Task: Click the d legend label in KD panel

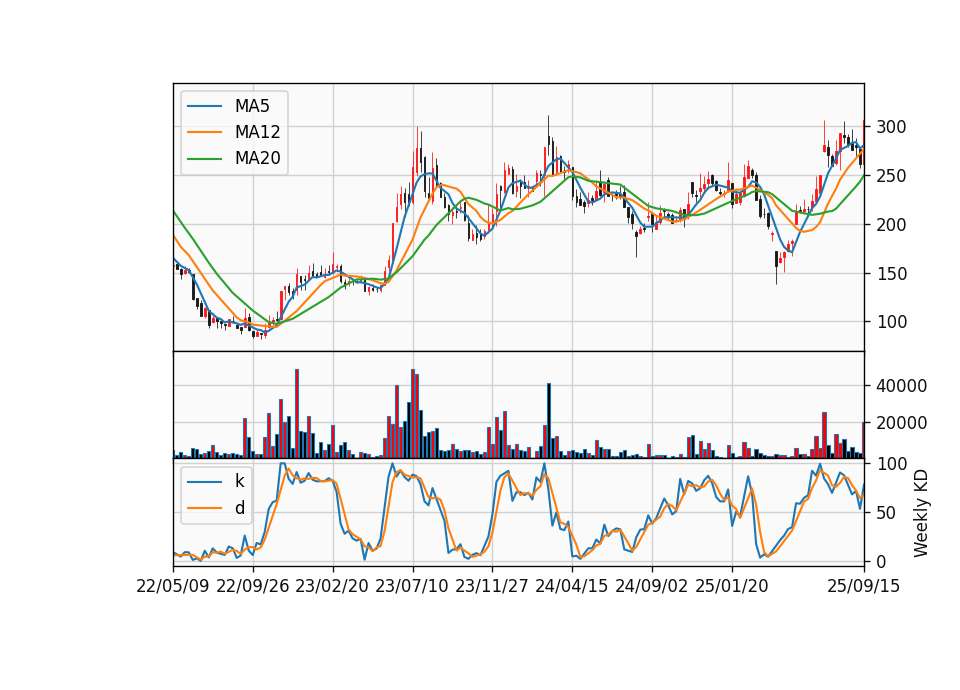Action: pos(240,508)
